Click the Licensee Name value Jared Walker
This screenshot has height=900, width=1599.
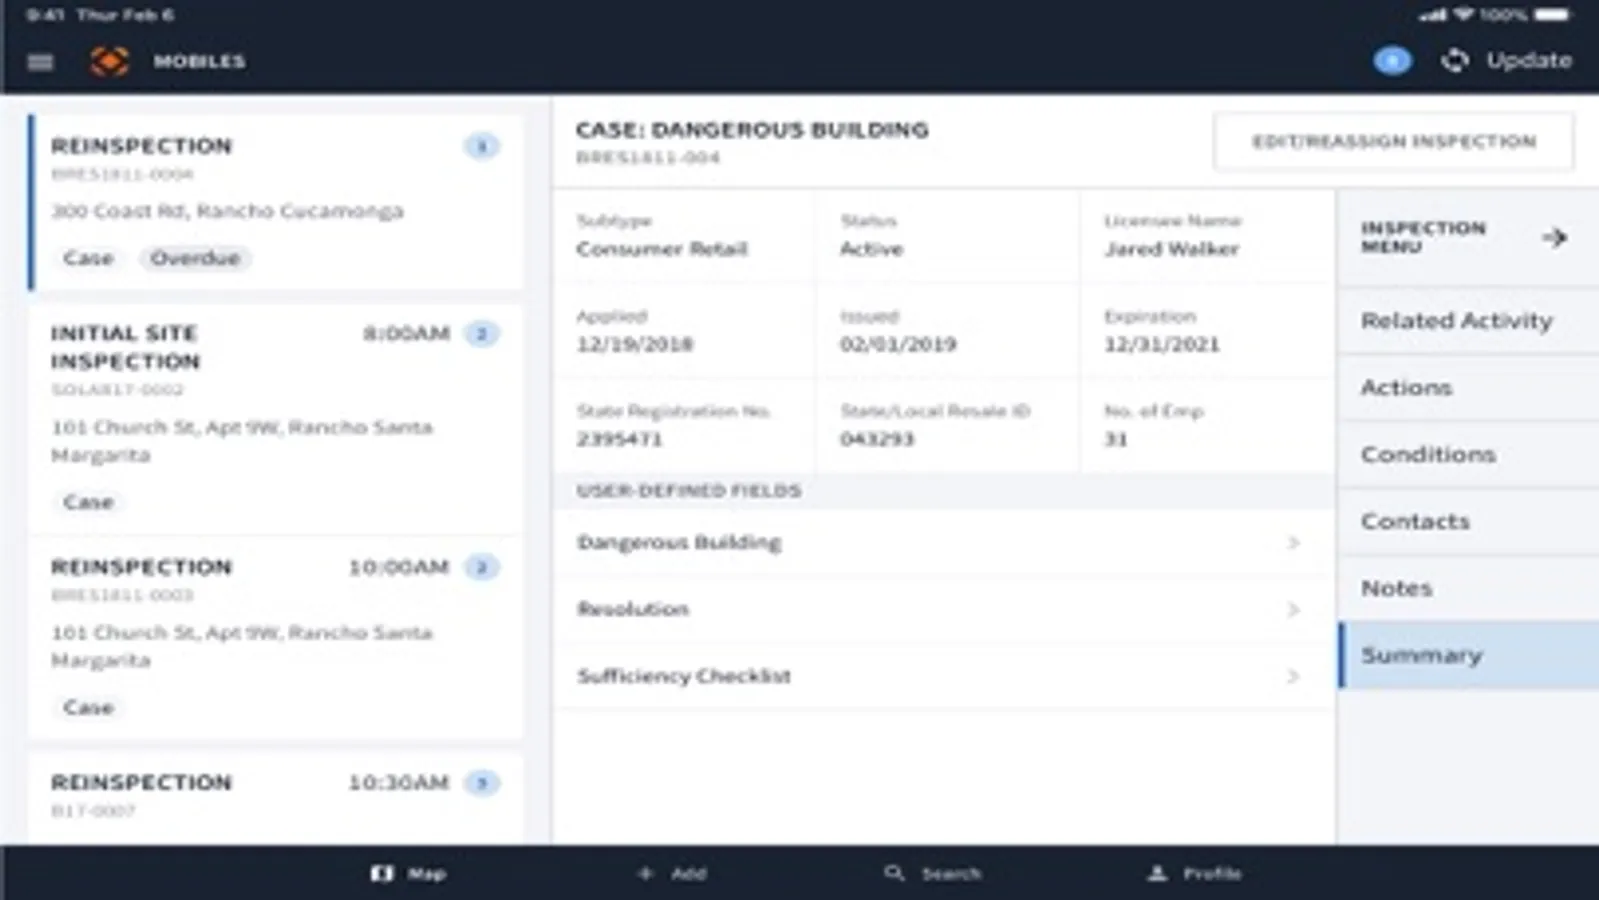pos(1172,249)
